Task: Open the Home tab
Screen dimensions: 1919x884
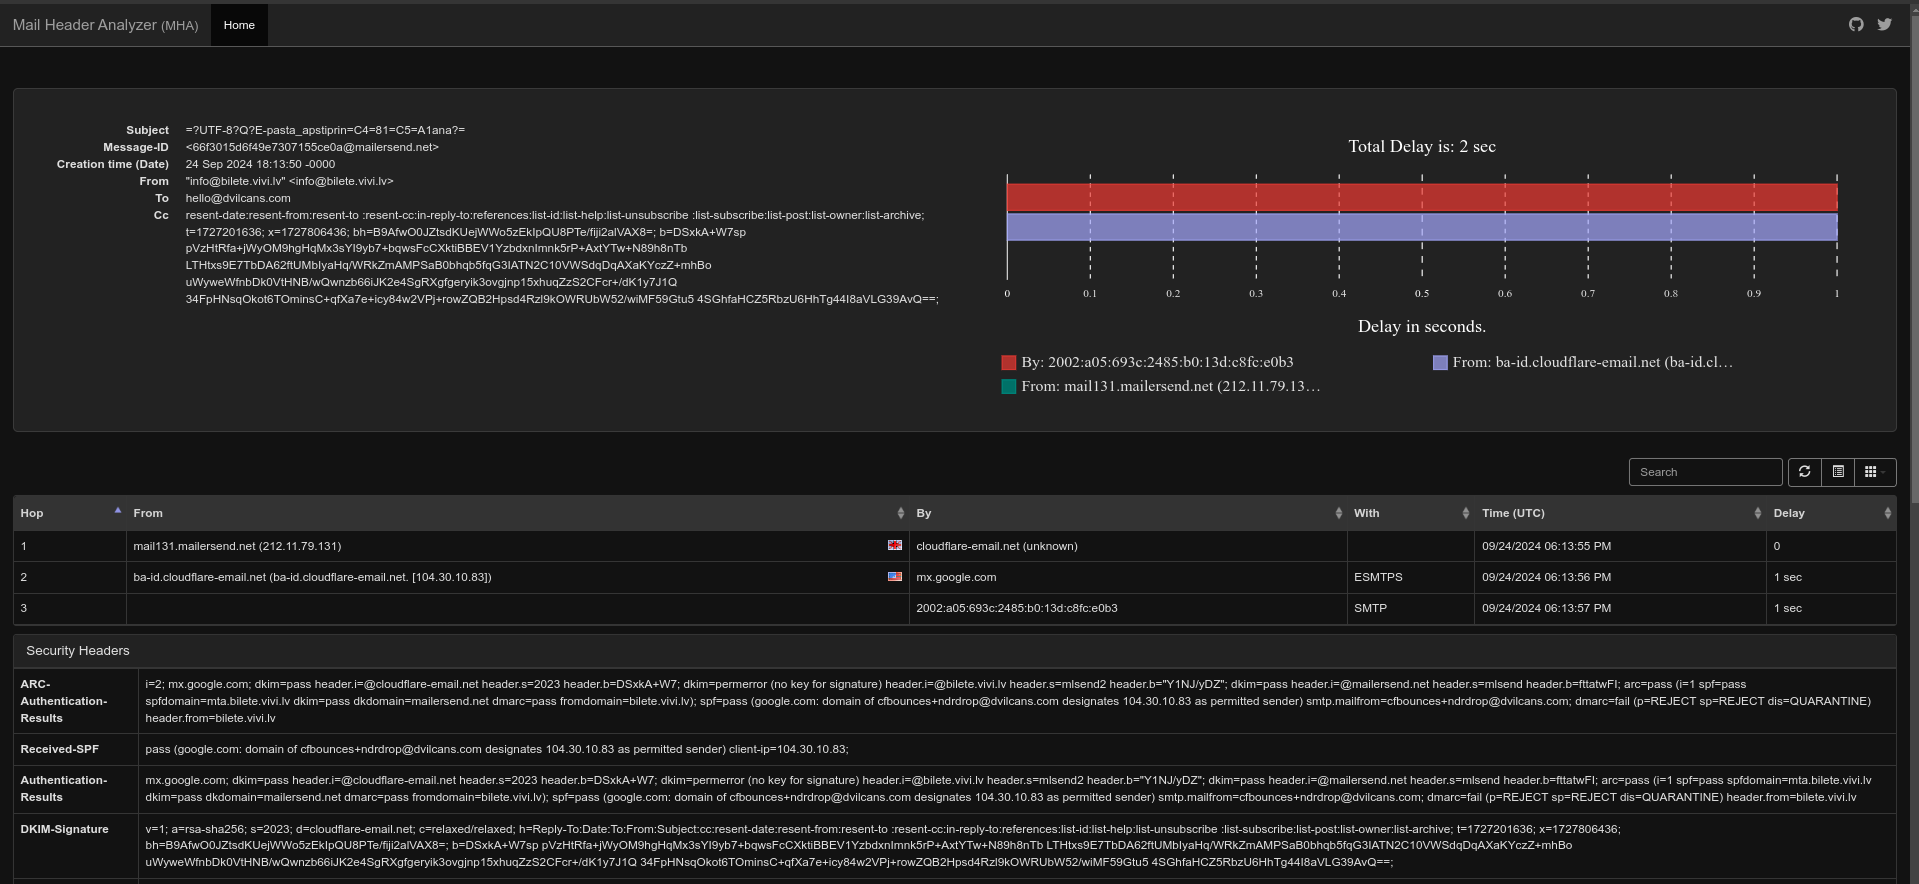Action: pos(239,25)
